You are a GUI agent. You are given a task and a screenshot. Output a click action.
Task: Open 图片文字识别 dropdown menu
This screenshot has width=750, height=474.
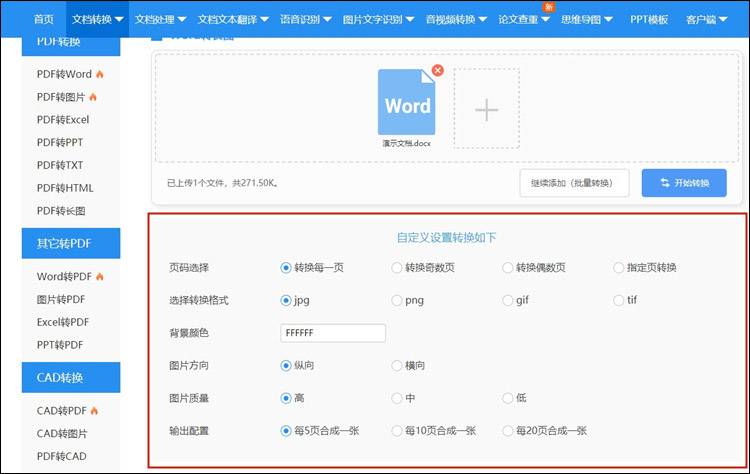tap(378, 19)
